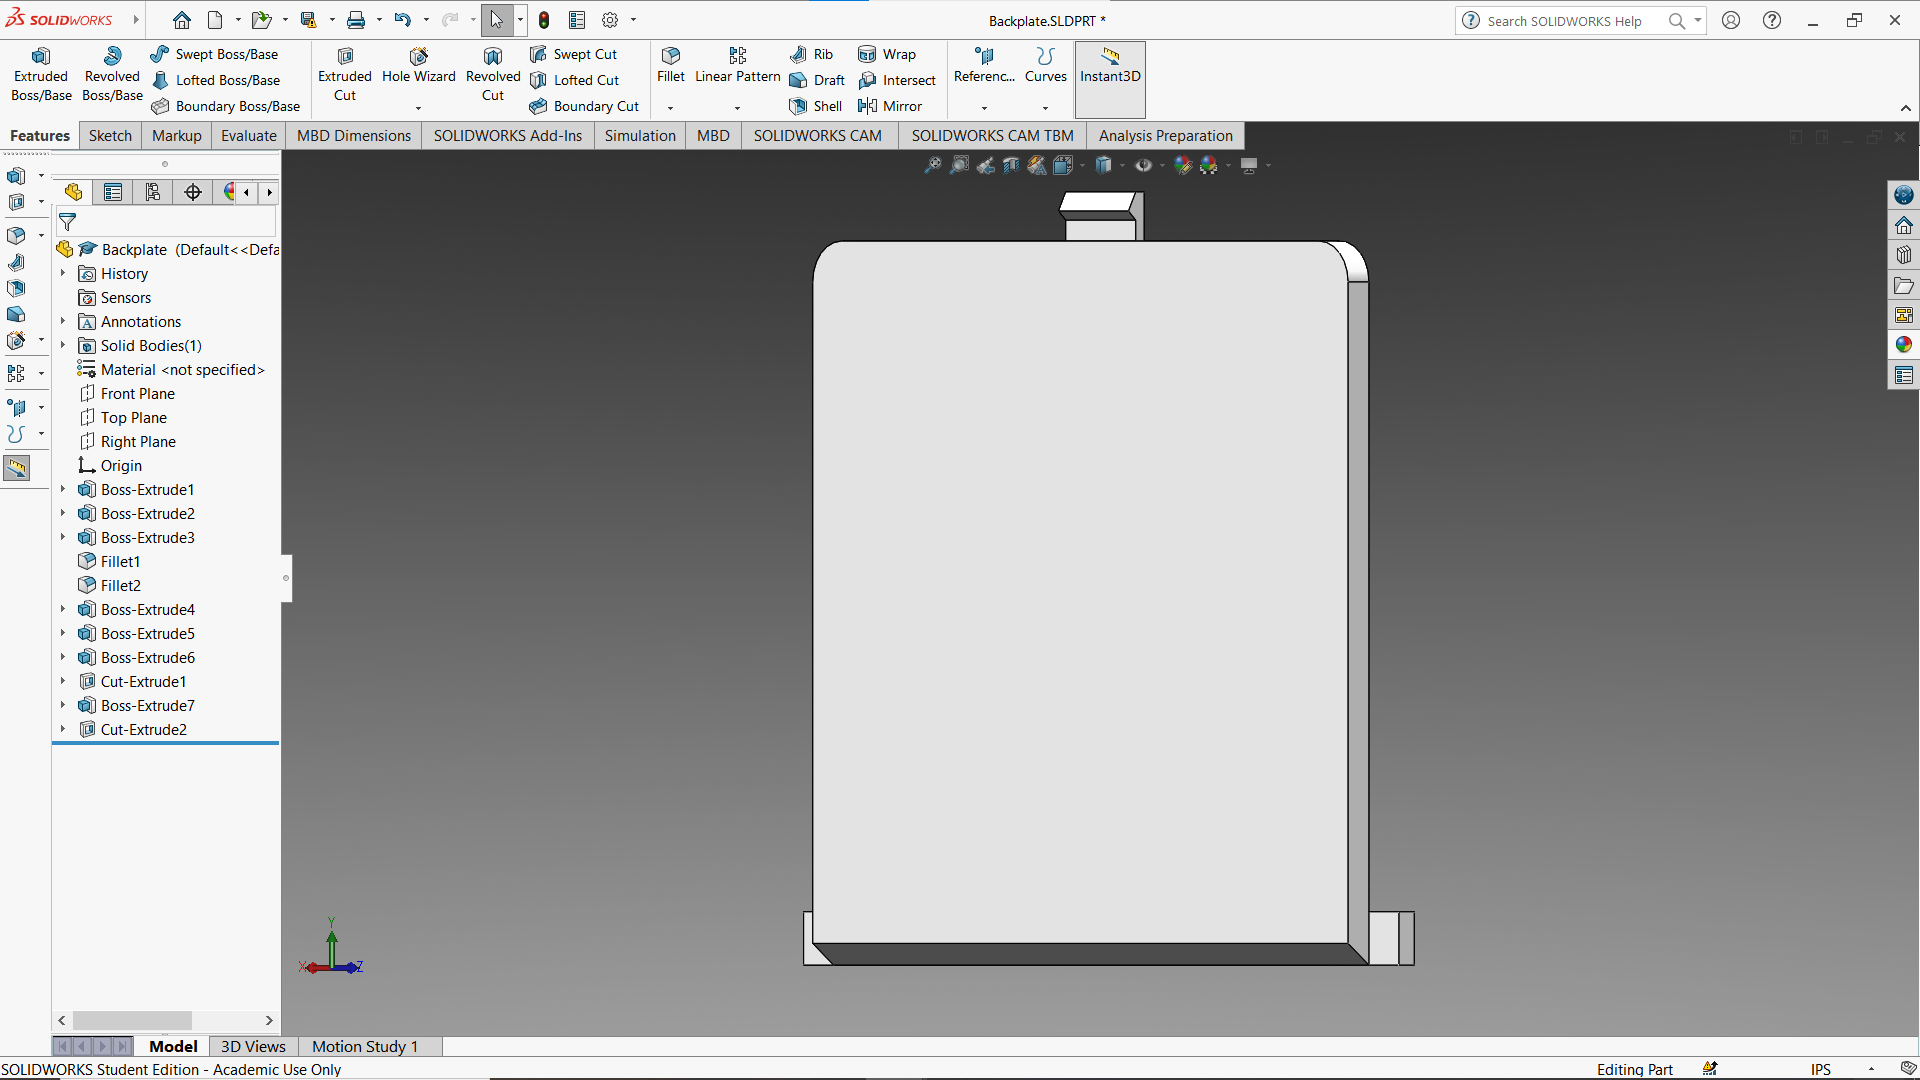Select the Simulation ribbon tab
Viewport: 1920px width, 1080px height.
[640, 136]
